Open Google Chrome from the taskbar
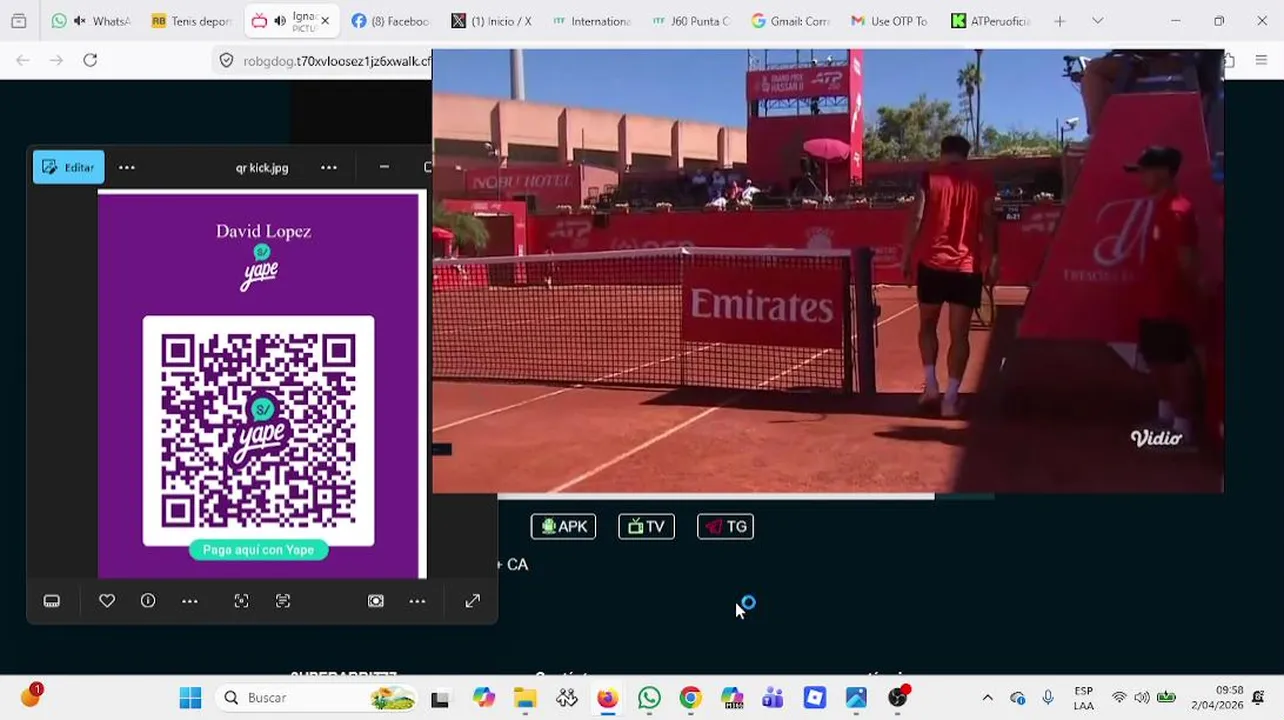This screenshot has width=1284, height=720. pos(690,698)
